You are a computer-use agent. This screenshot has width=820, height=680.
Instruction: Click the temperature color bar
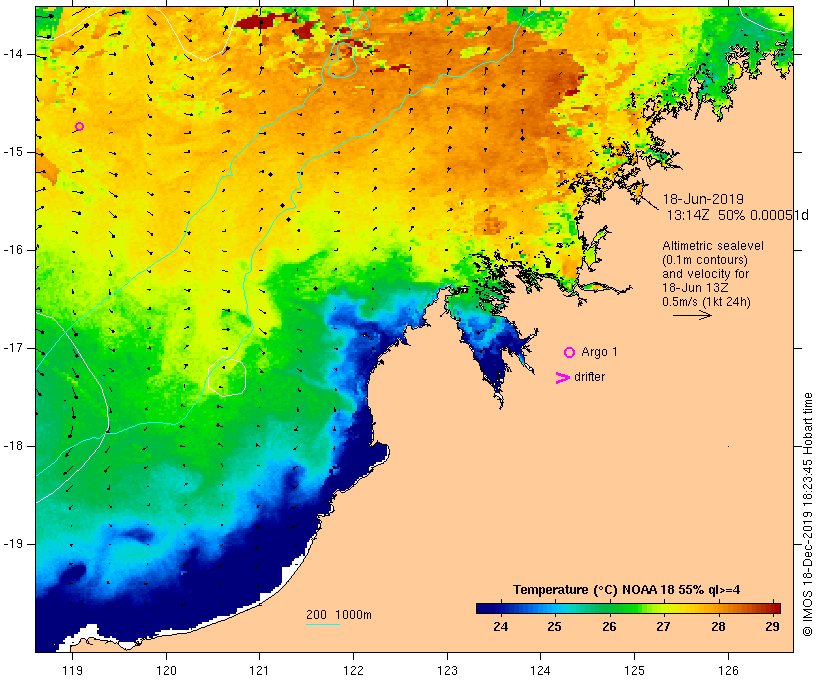click(628, 608)
